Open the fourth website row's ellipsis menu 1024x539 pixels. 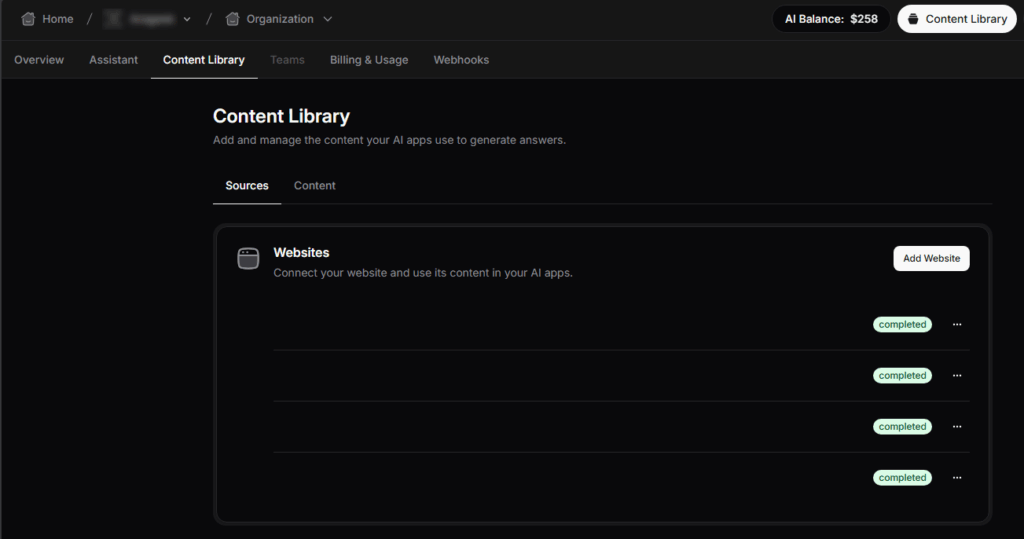[957, 478]
